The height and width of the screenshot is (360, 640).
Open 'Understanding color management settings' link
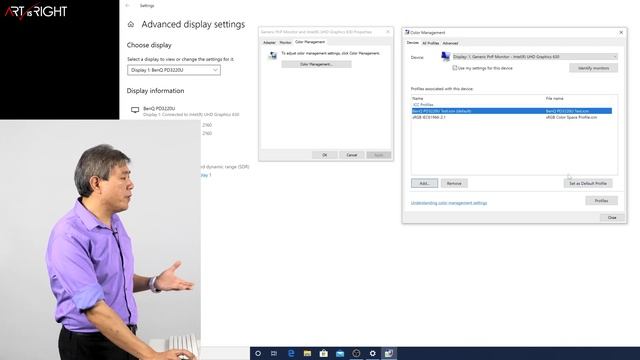pyautogui.click(x=449, y=203)
